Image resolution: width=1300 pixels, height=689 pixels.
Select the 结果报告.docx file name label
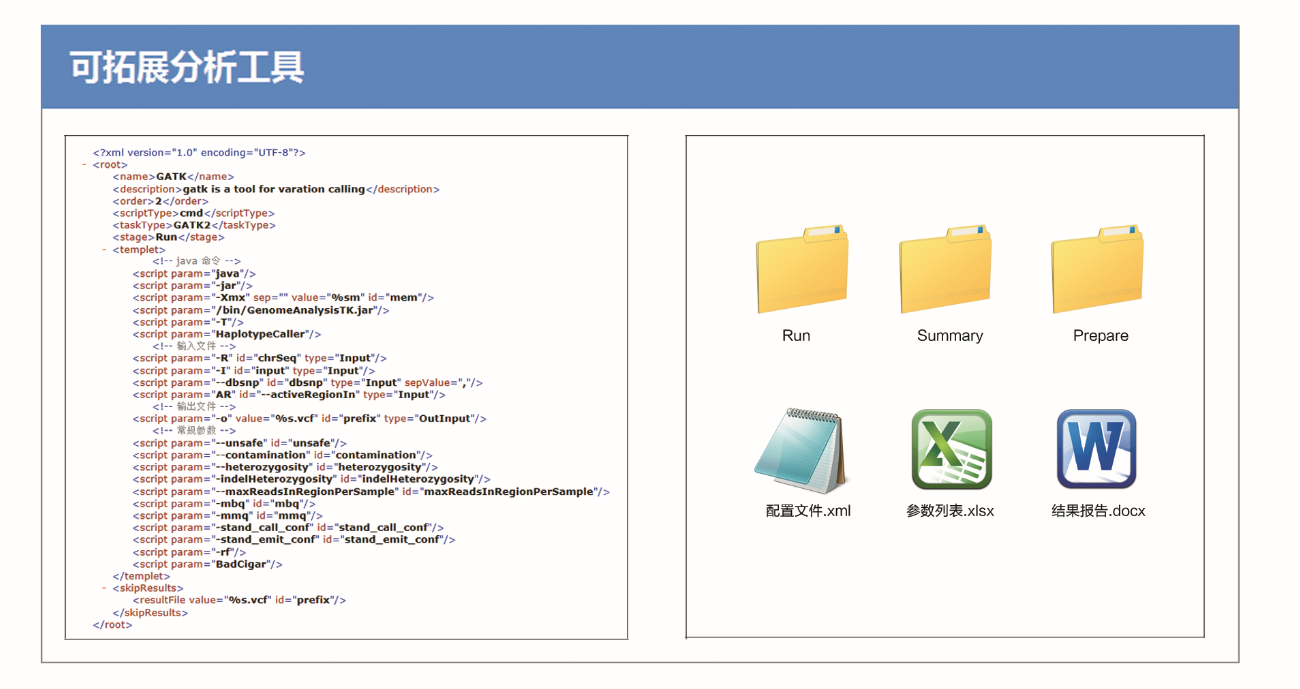tap(1098, 511)
